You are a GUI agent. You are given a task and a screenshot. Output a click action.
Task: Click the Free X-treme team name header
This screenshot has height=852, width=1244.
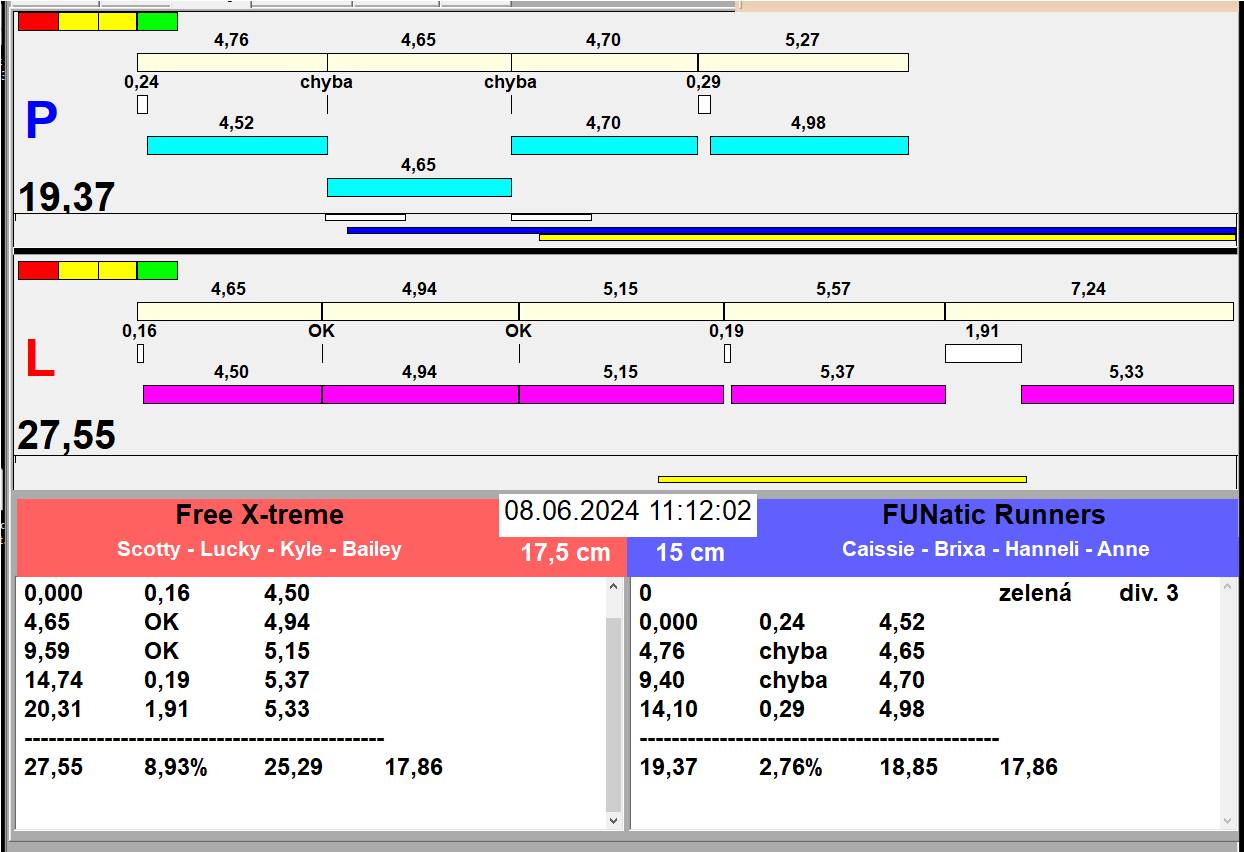click(259, 515)
